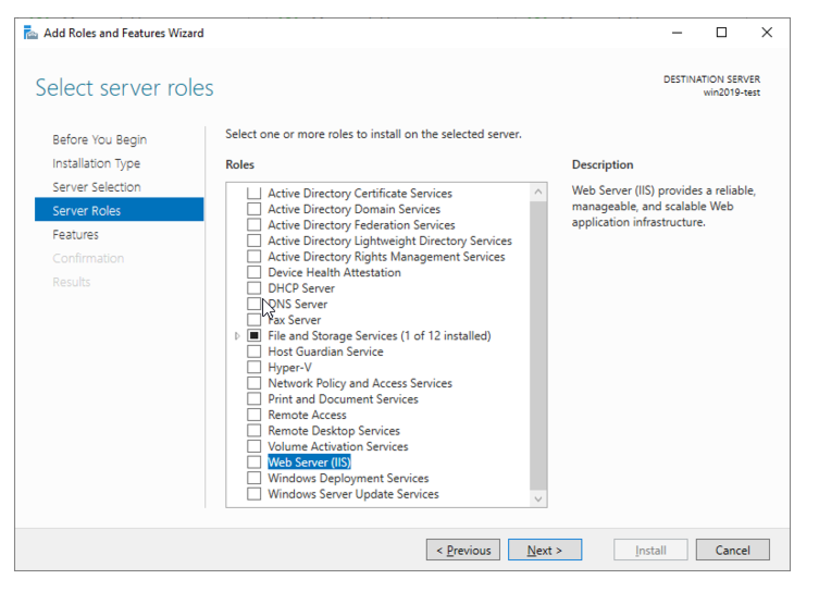Switch to Server Selection step
Image resolution: width=819 pixels, height=592 pixels.
(97, 187)
